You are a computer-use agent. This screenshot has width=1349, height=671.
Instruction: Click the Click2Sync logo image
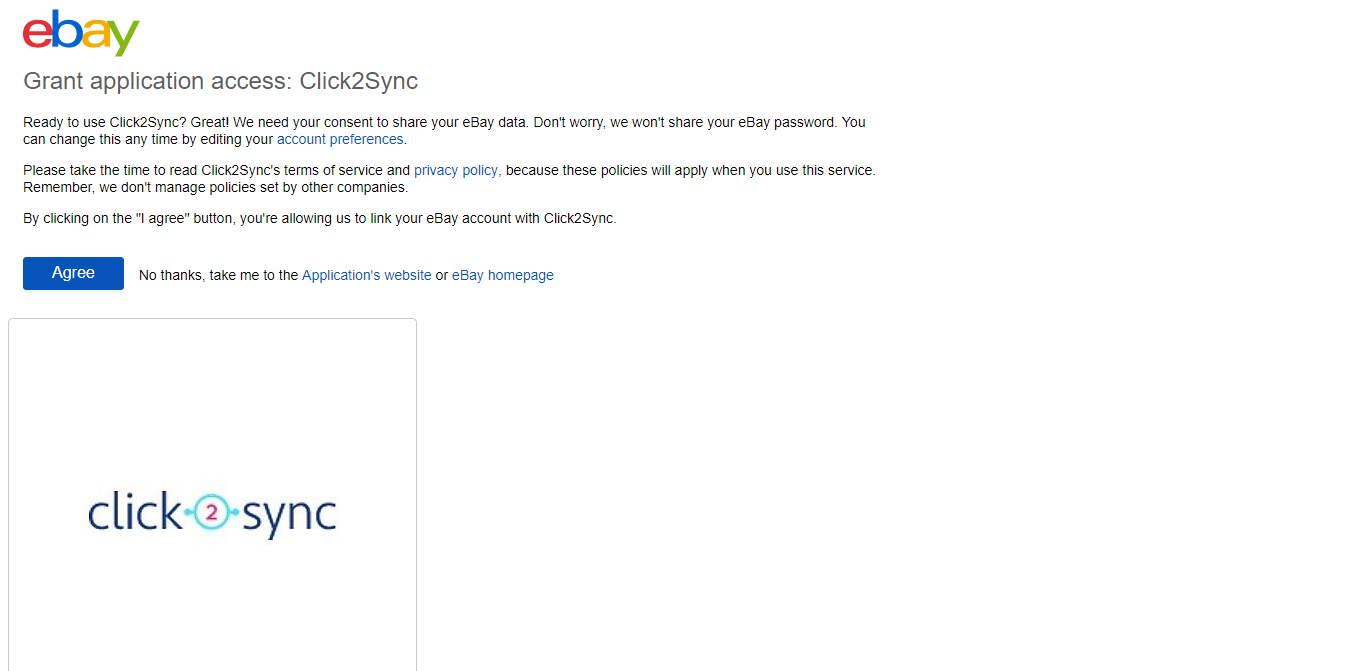point(212,513)
